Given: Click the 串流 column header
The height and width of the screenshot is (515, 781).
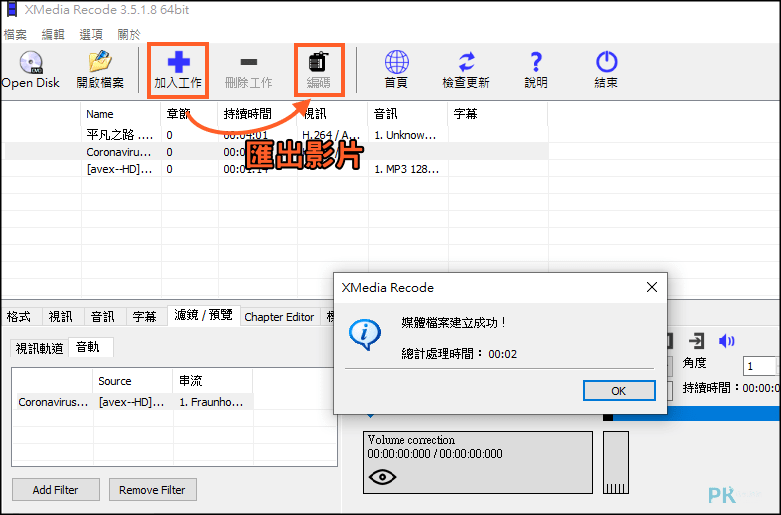Looking at the screenshot, I should pyautogui.click(x=212, y=381).
